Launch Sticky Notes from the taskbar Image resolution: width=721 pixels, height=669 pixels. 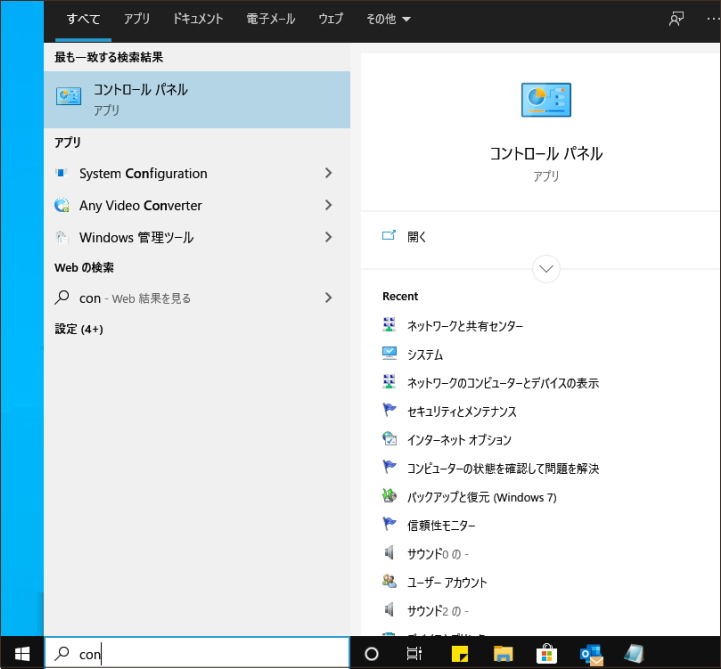[461, 654]
